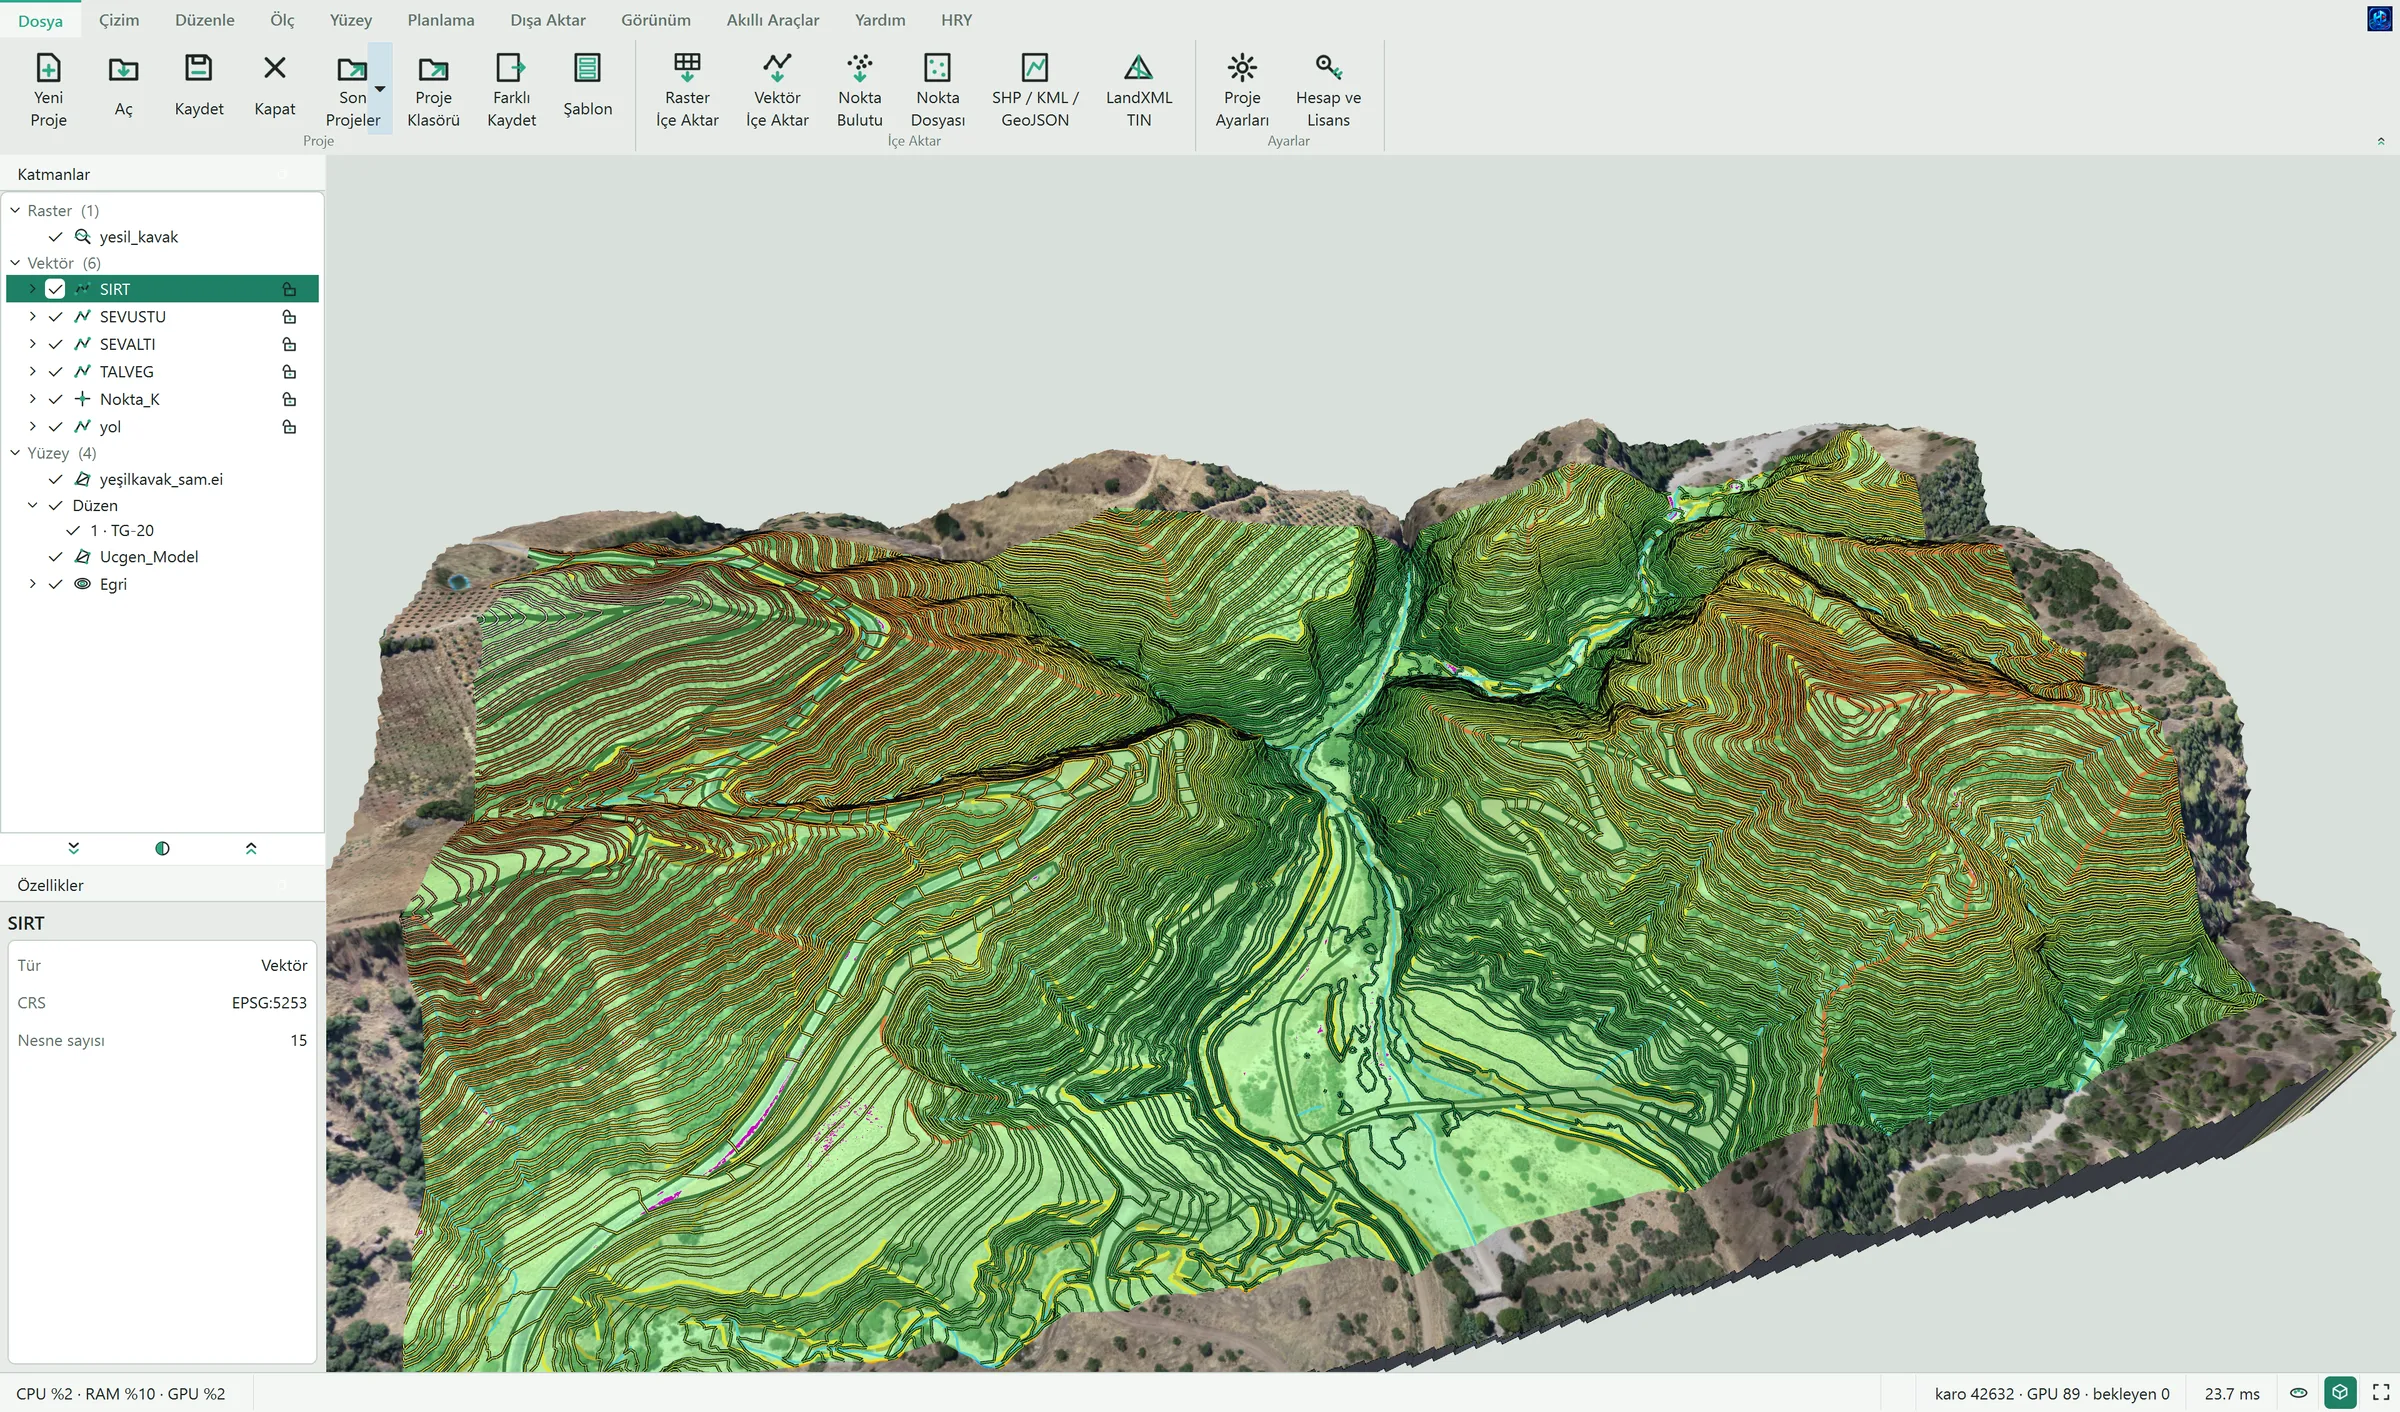Open Hesap ve Lisans account settings

1328,90
